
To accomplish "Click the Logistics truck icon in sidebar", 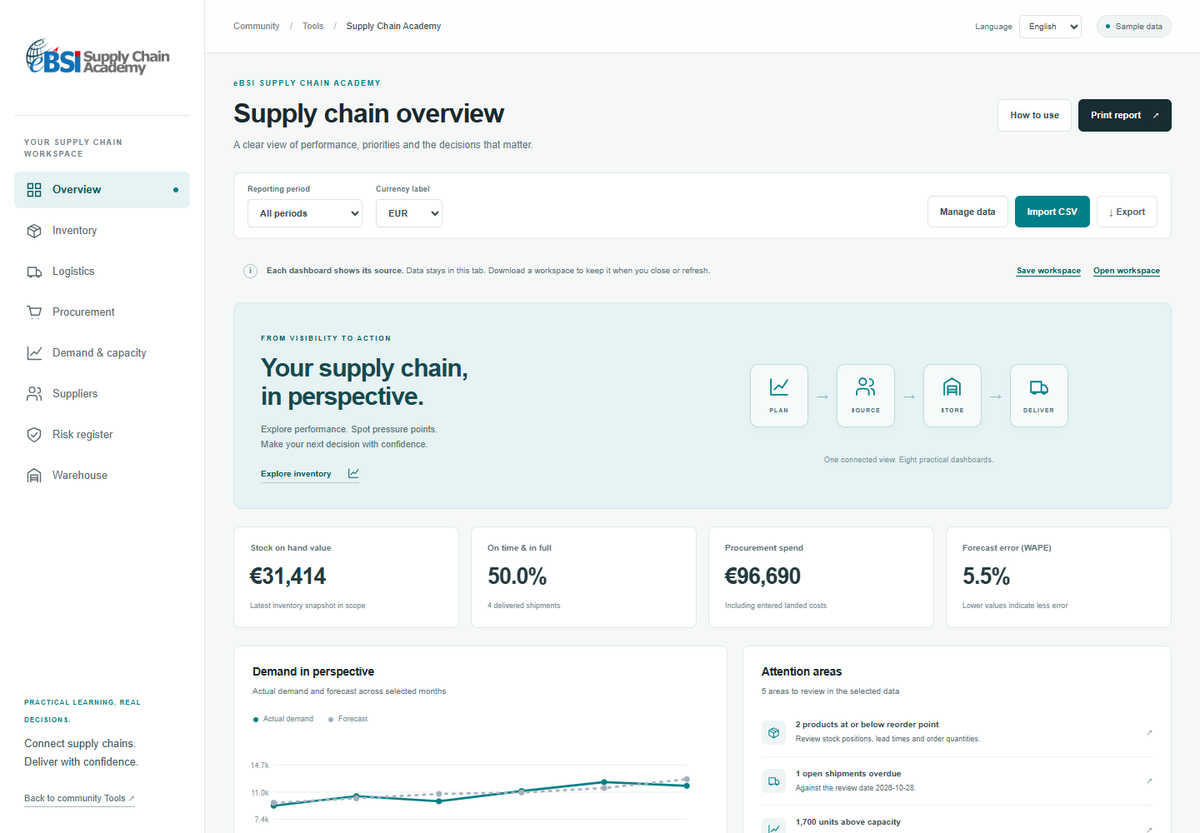I will [x=34, y=271].
